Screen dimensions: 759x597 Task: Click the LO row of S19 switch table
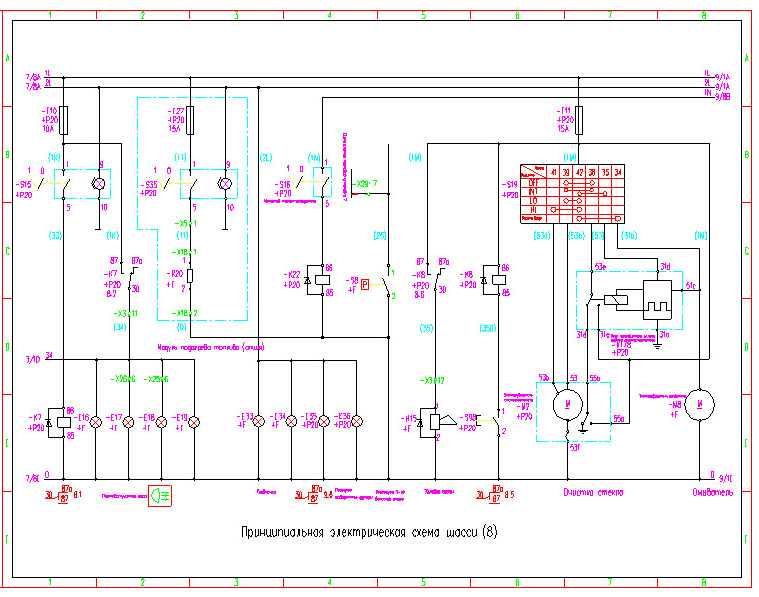click(x=572, y=201)
